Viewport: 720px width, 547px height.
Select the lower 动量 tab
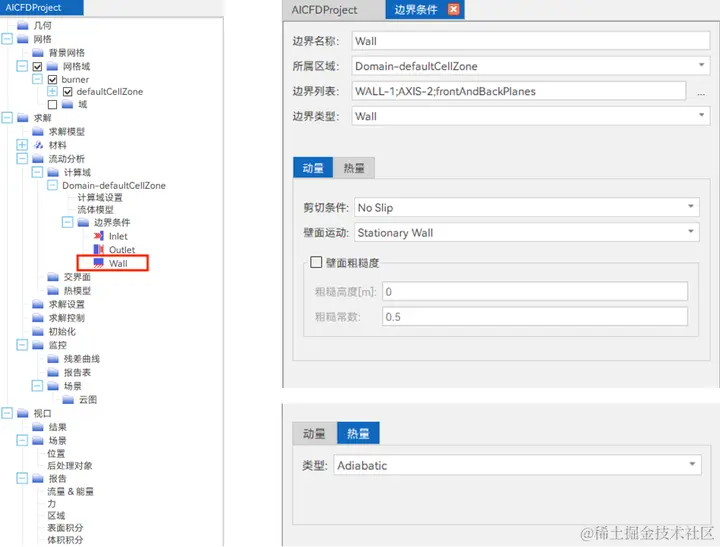(314, 433)
